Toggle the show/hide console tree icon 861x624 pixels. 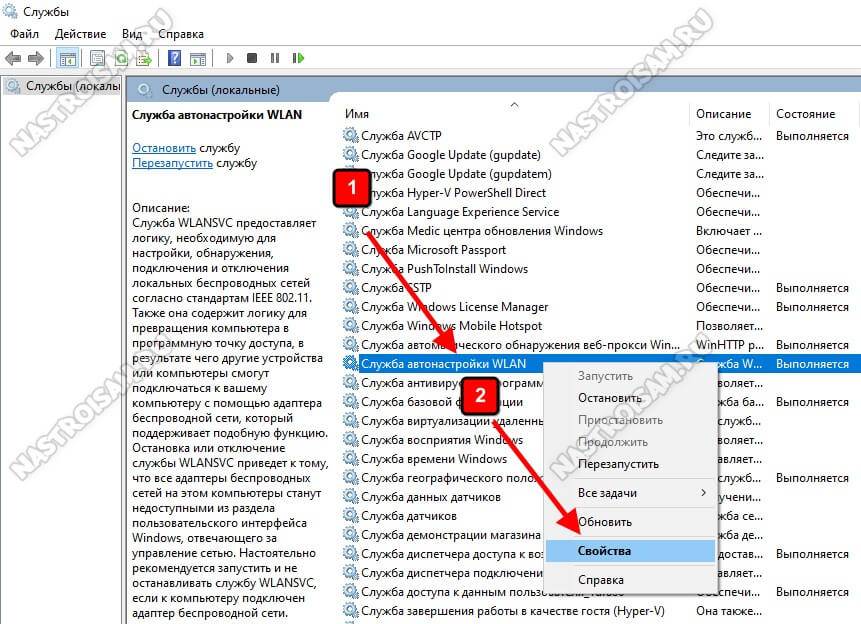pyautogui.click(x=68, y=58)
